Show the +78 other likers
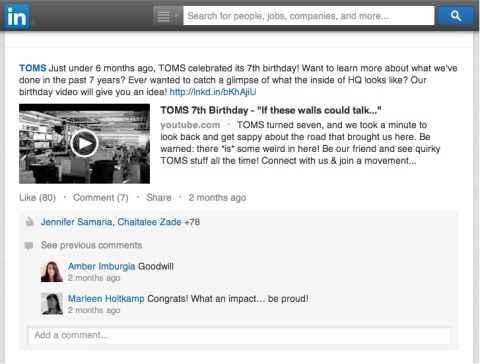Image resolution: width=480 pixels, height=364 pixels. click(192, 222)
